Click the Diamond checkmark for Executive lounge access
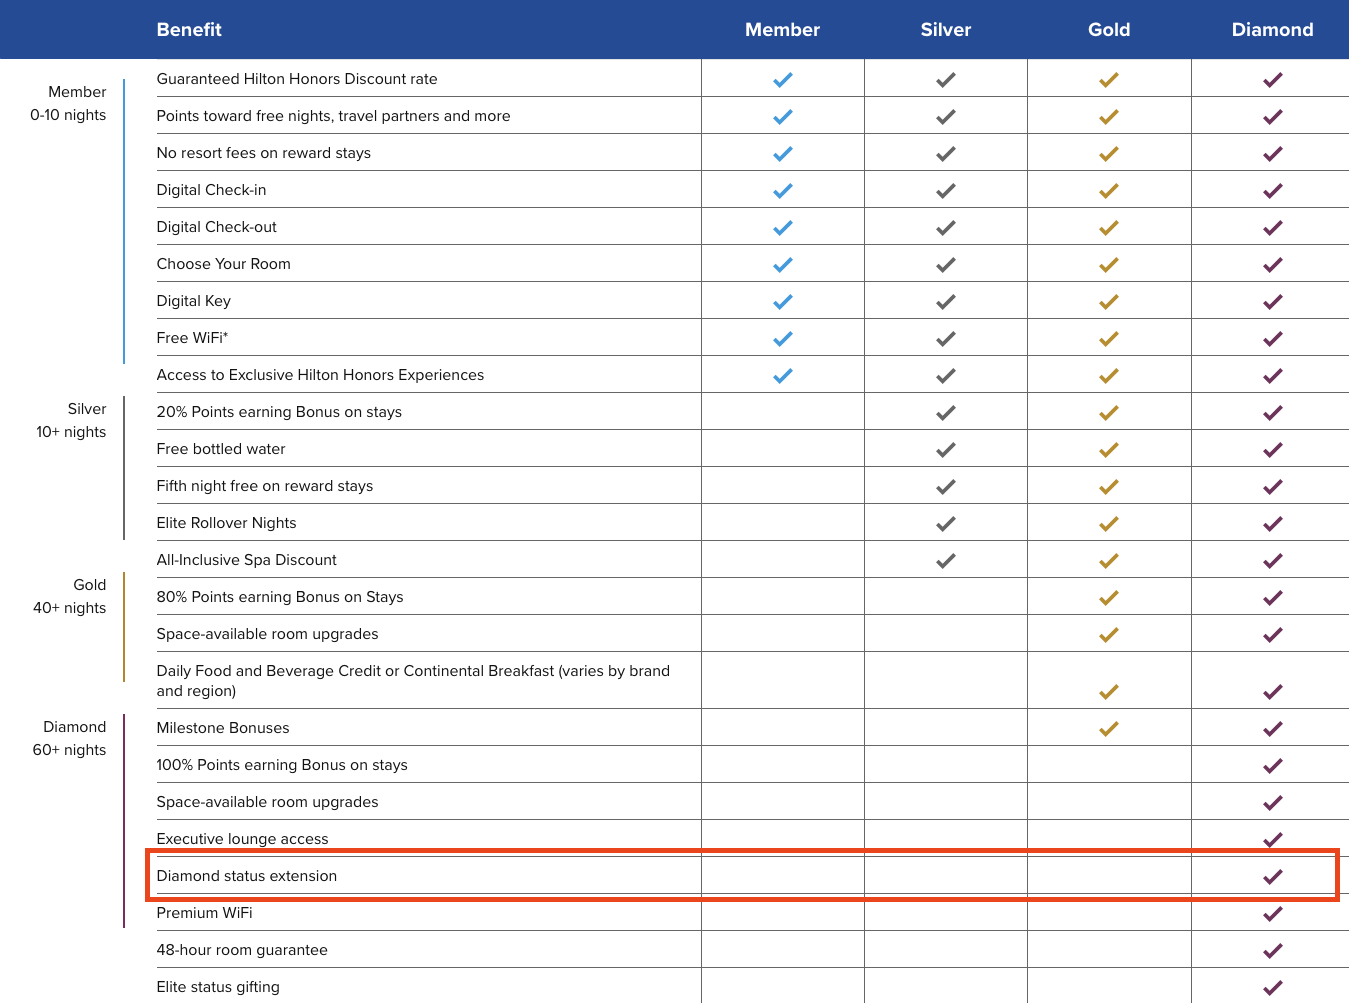The image size is (1349, 1003). 1272,840
